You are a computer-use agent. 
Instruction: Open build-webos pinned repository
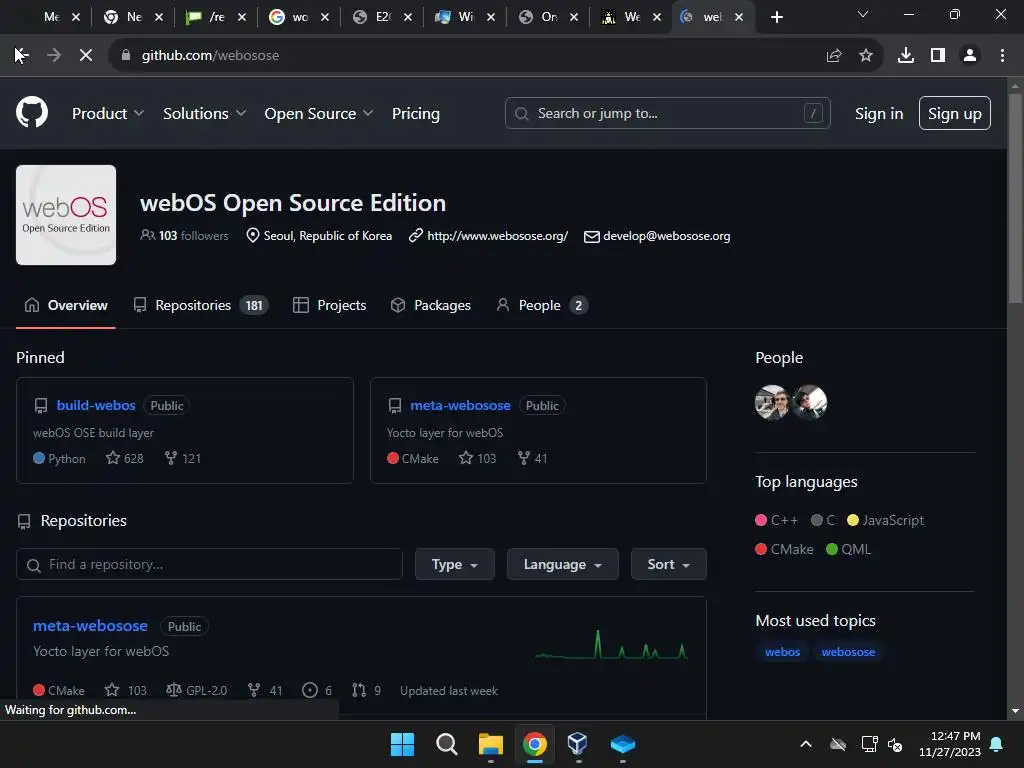click(96, 405)
